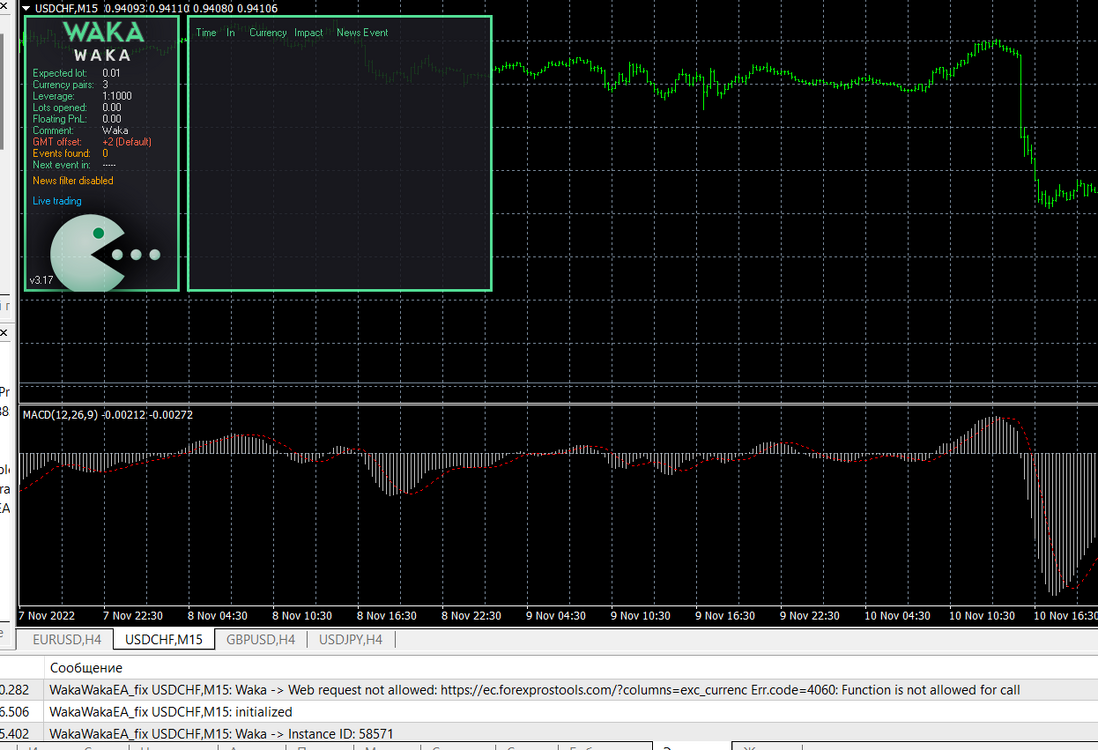The height and width of the screenshot is (750, 1098).
Task: Click the Pac-Man icon in the Waka panel
Action: (89, 254)
